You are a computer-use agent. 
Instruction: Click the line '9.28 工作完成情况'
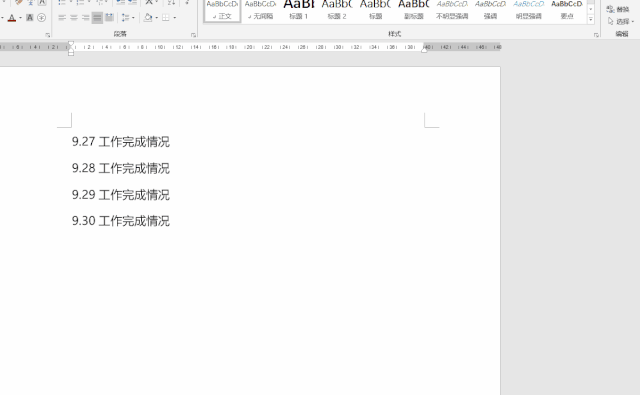(x=121, y=168)
